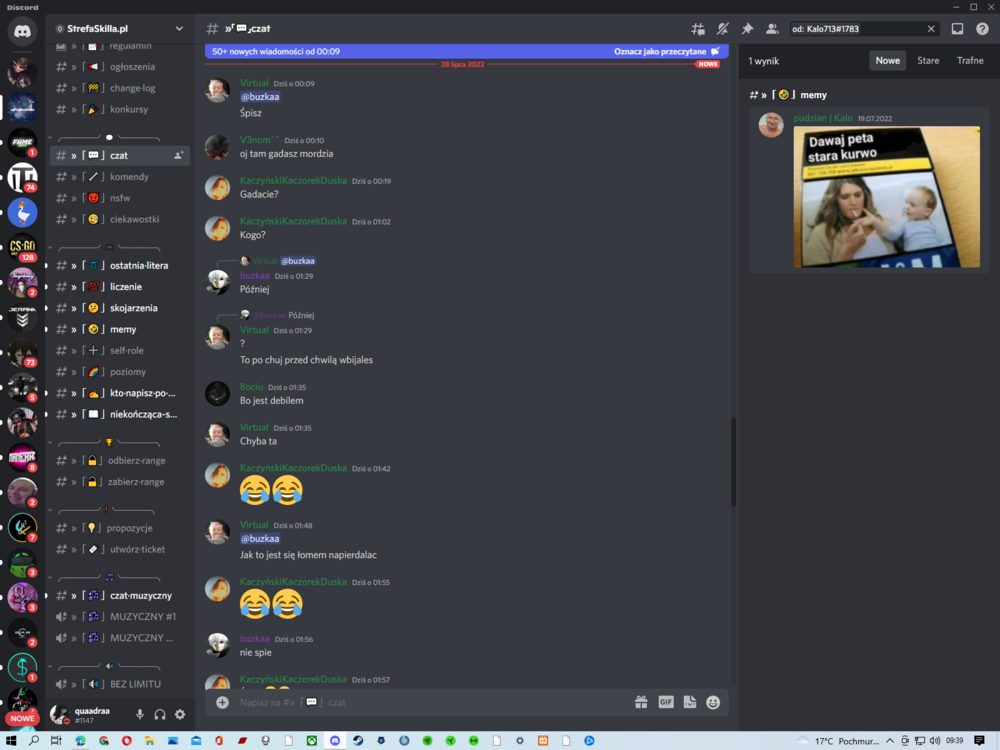
Task: Mute microphone in user panel
Action: (x=140, y=715)
